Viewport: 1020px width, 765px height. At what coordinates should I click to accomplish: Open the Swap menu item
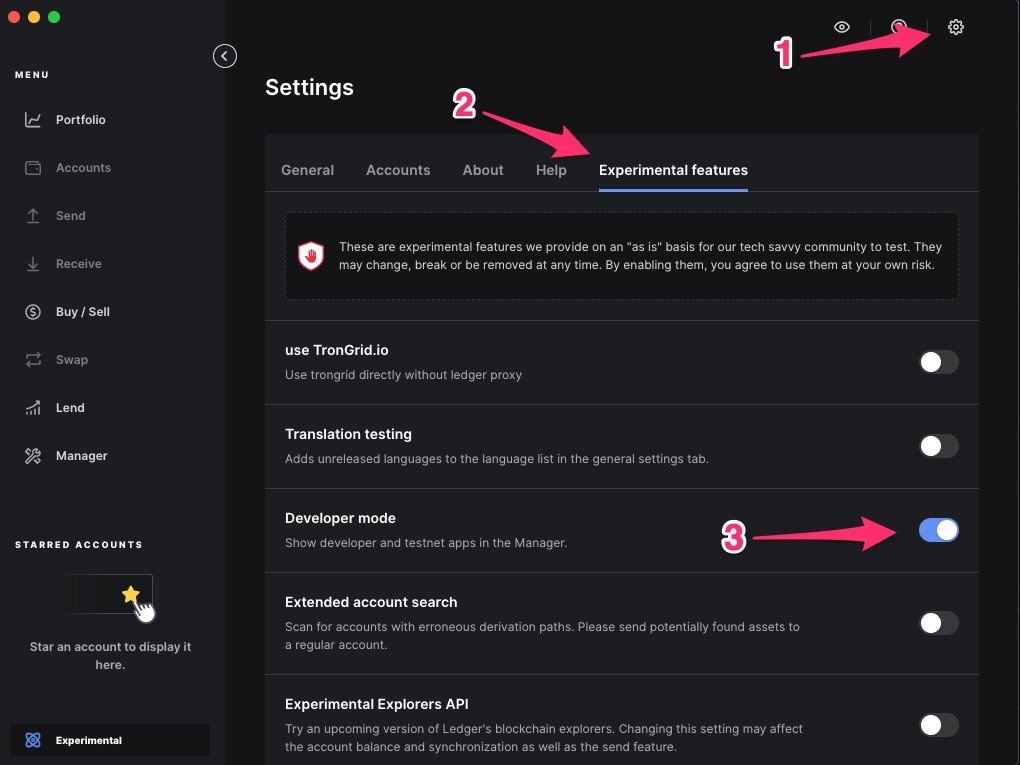click(x=72, y=360)
